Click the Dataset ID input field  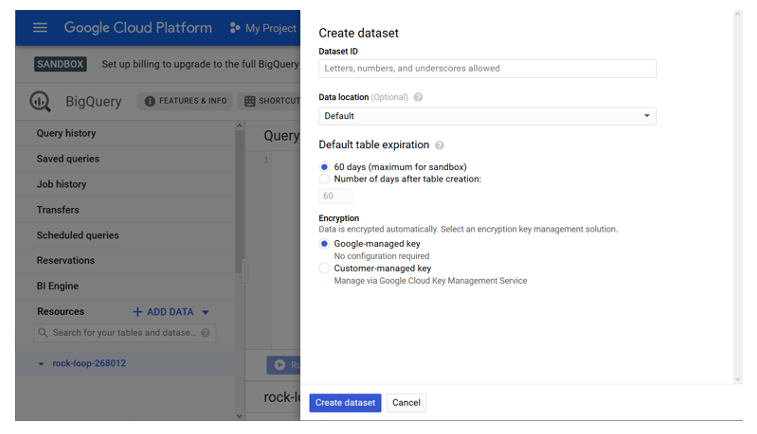(x=487, y=69)
